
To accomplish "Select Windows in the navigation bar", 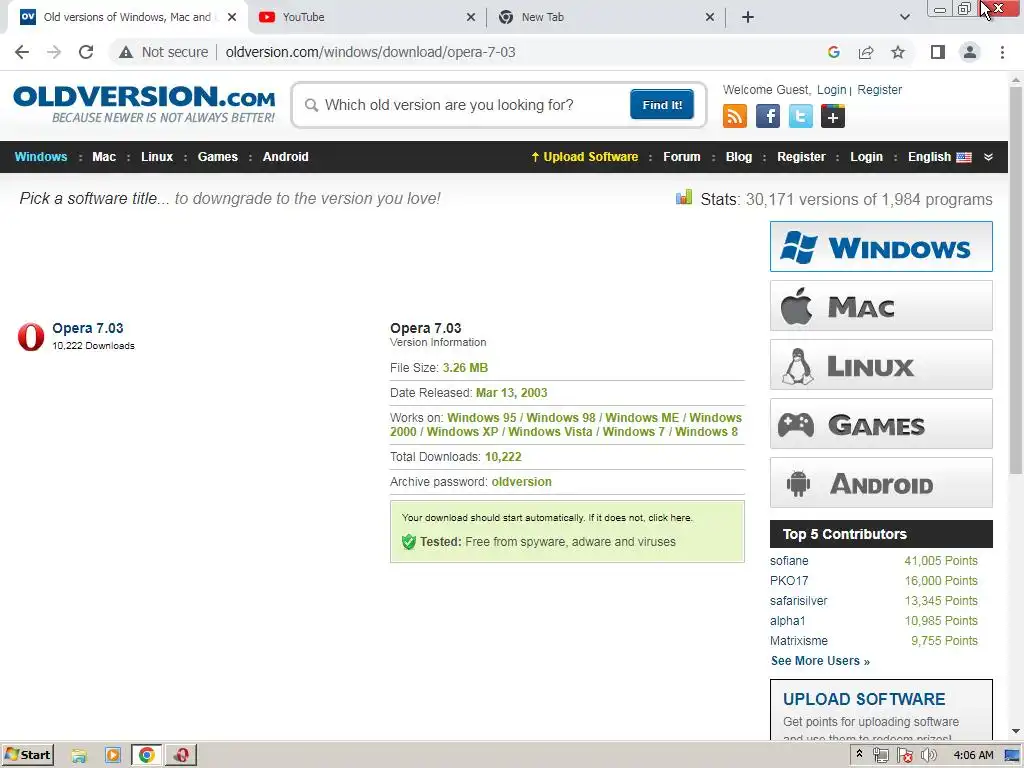I will [40, 157].
